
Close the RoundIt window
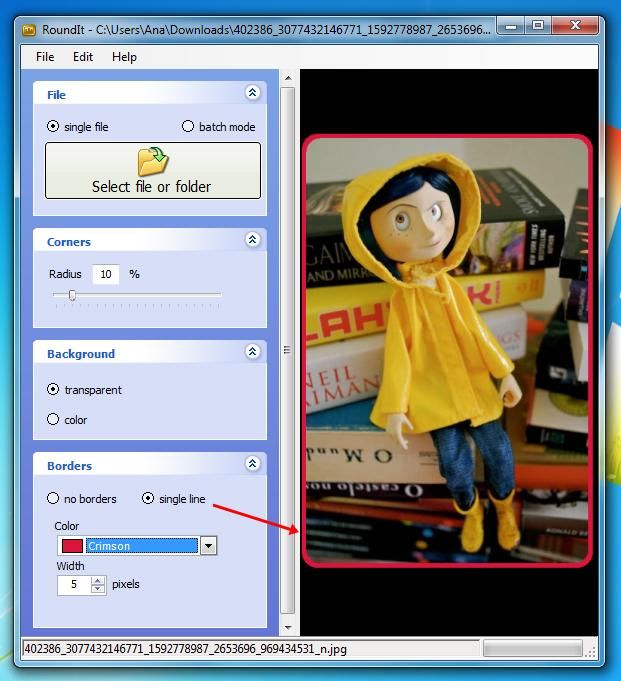tap(575, 26)
